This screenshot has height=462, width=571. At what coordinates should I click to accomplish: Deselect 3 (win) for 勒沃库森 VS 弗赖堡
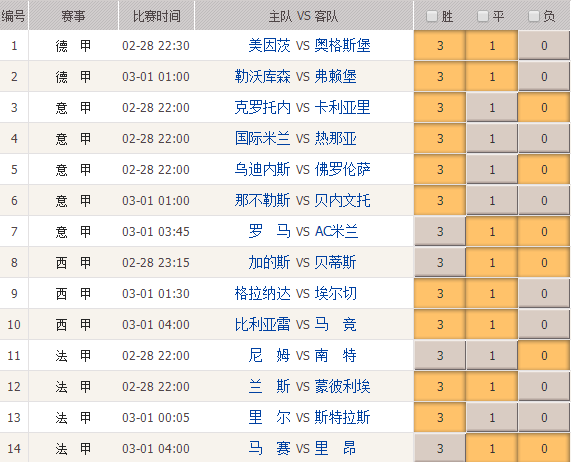point(440,76)
